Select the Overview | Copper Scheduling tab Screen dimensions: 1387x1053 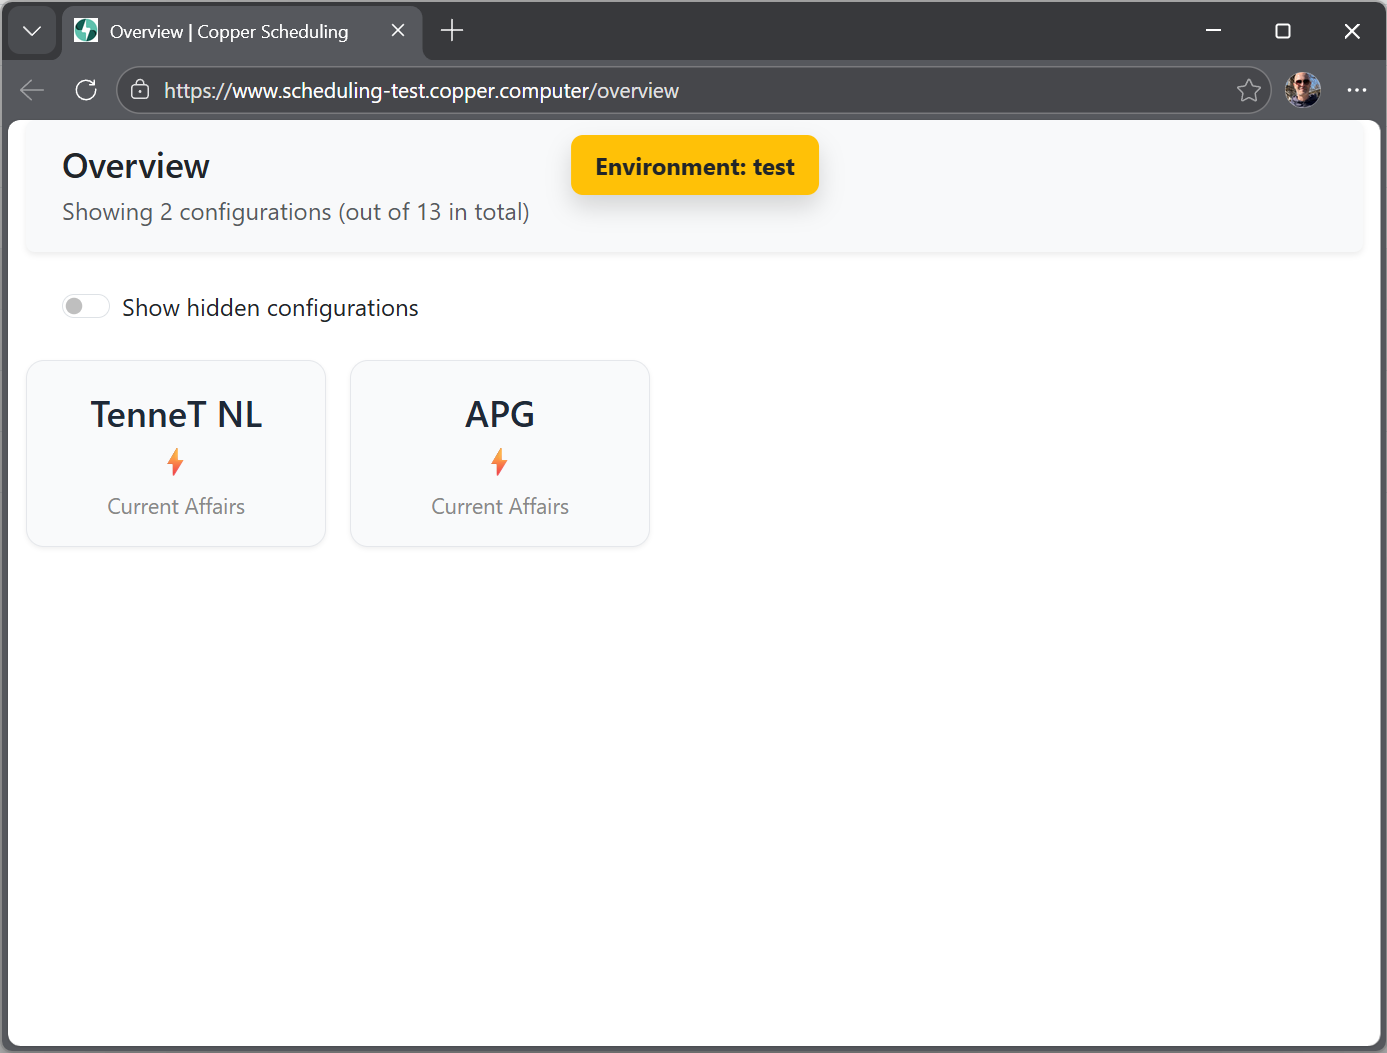click(242, 31)
